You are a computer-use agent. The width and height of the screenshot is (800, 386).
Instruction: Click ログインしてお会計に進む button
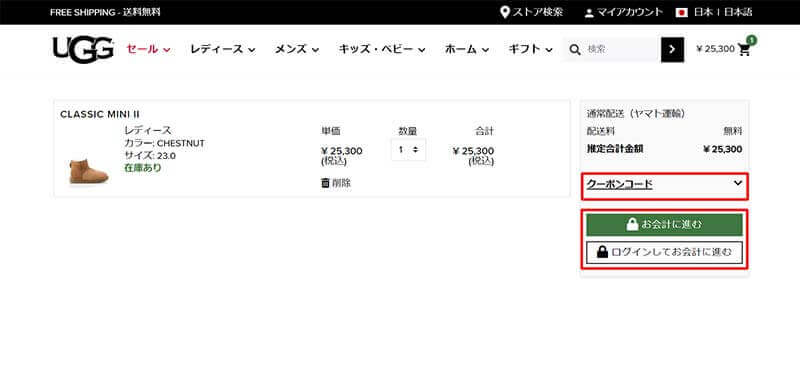tap(664, 252)
